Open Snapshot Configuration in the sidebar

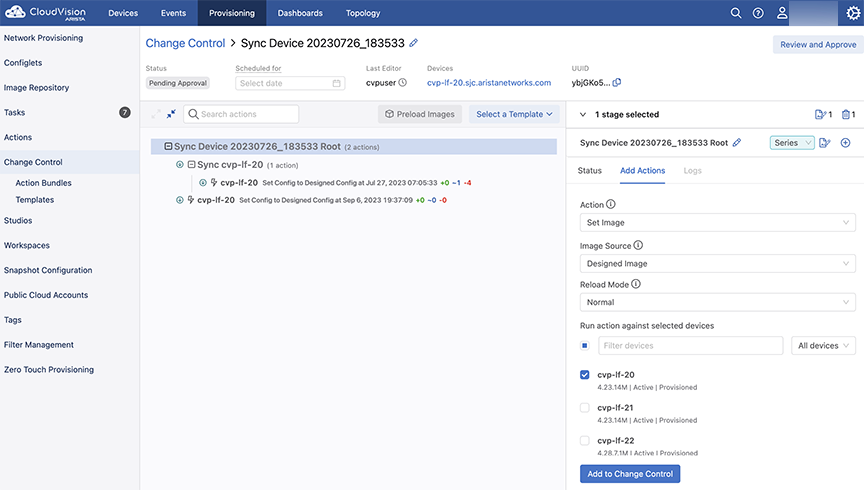click(x=48, y=270)
